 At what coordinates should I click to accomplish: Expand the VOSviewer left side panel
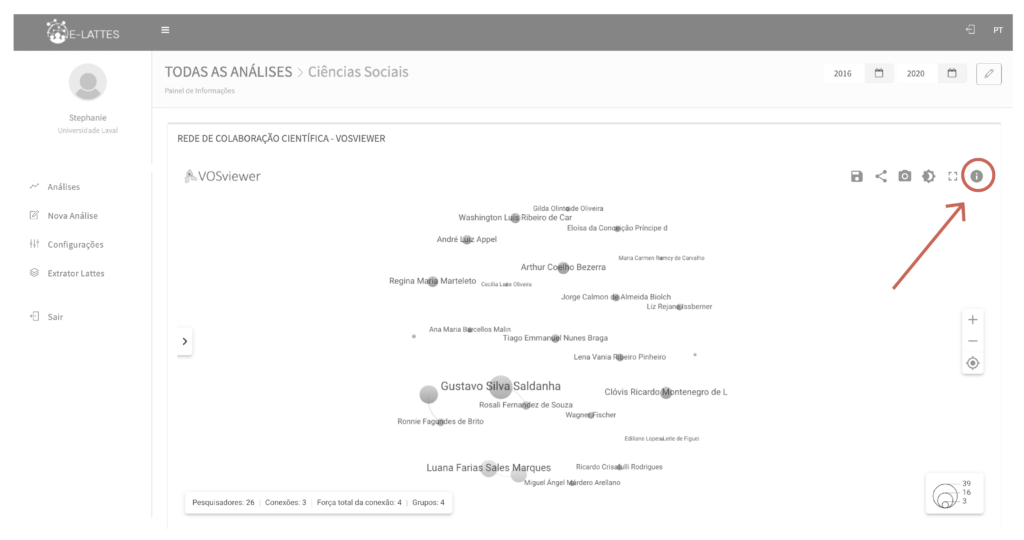coord(184,341)
